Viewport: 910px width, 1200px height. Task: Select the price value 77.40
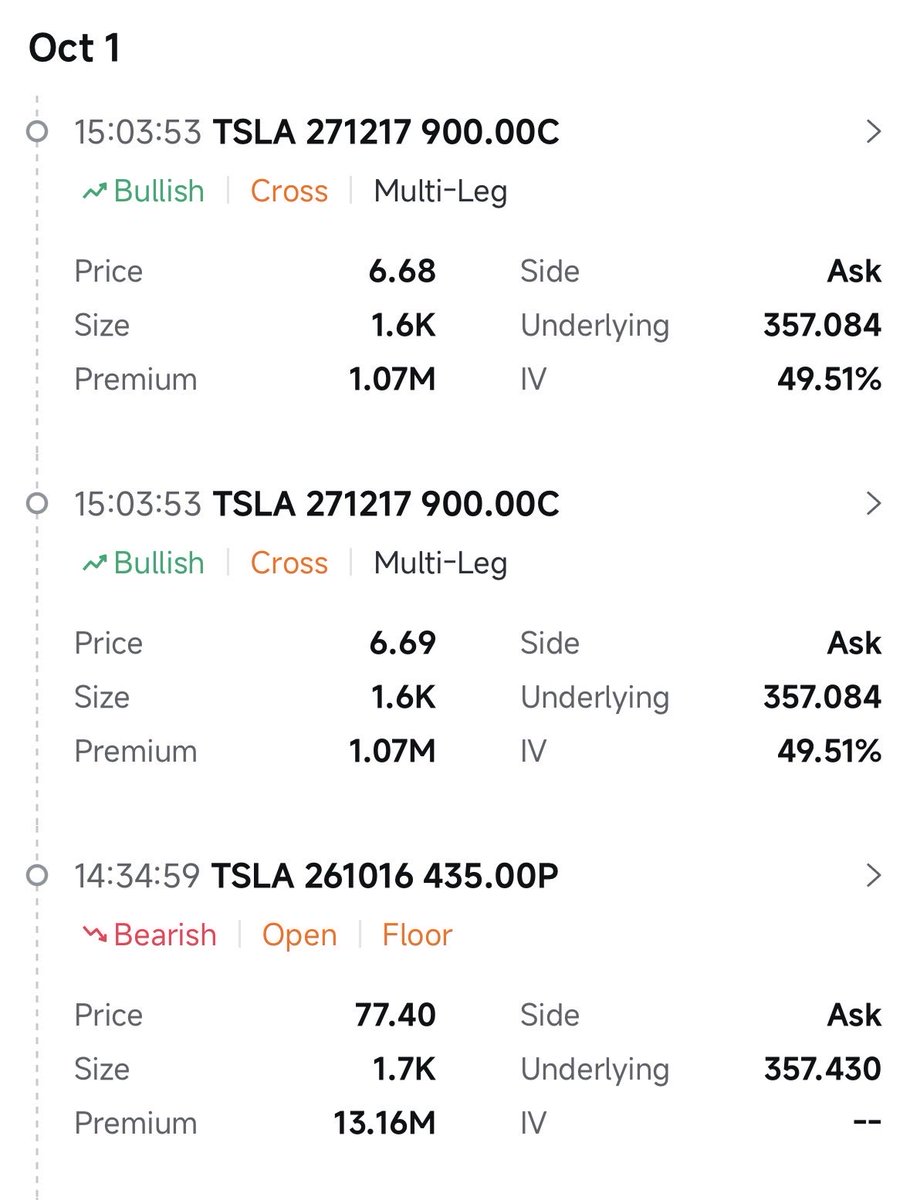point(396,1015)
